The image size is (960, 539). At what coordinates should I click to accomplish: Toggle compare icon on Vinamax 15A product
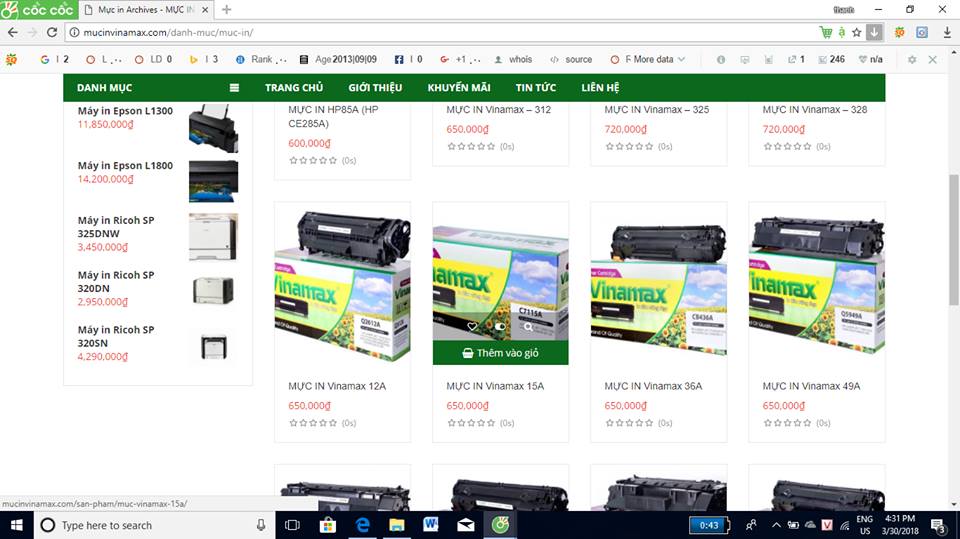pos(501,327)
